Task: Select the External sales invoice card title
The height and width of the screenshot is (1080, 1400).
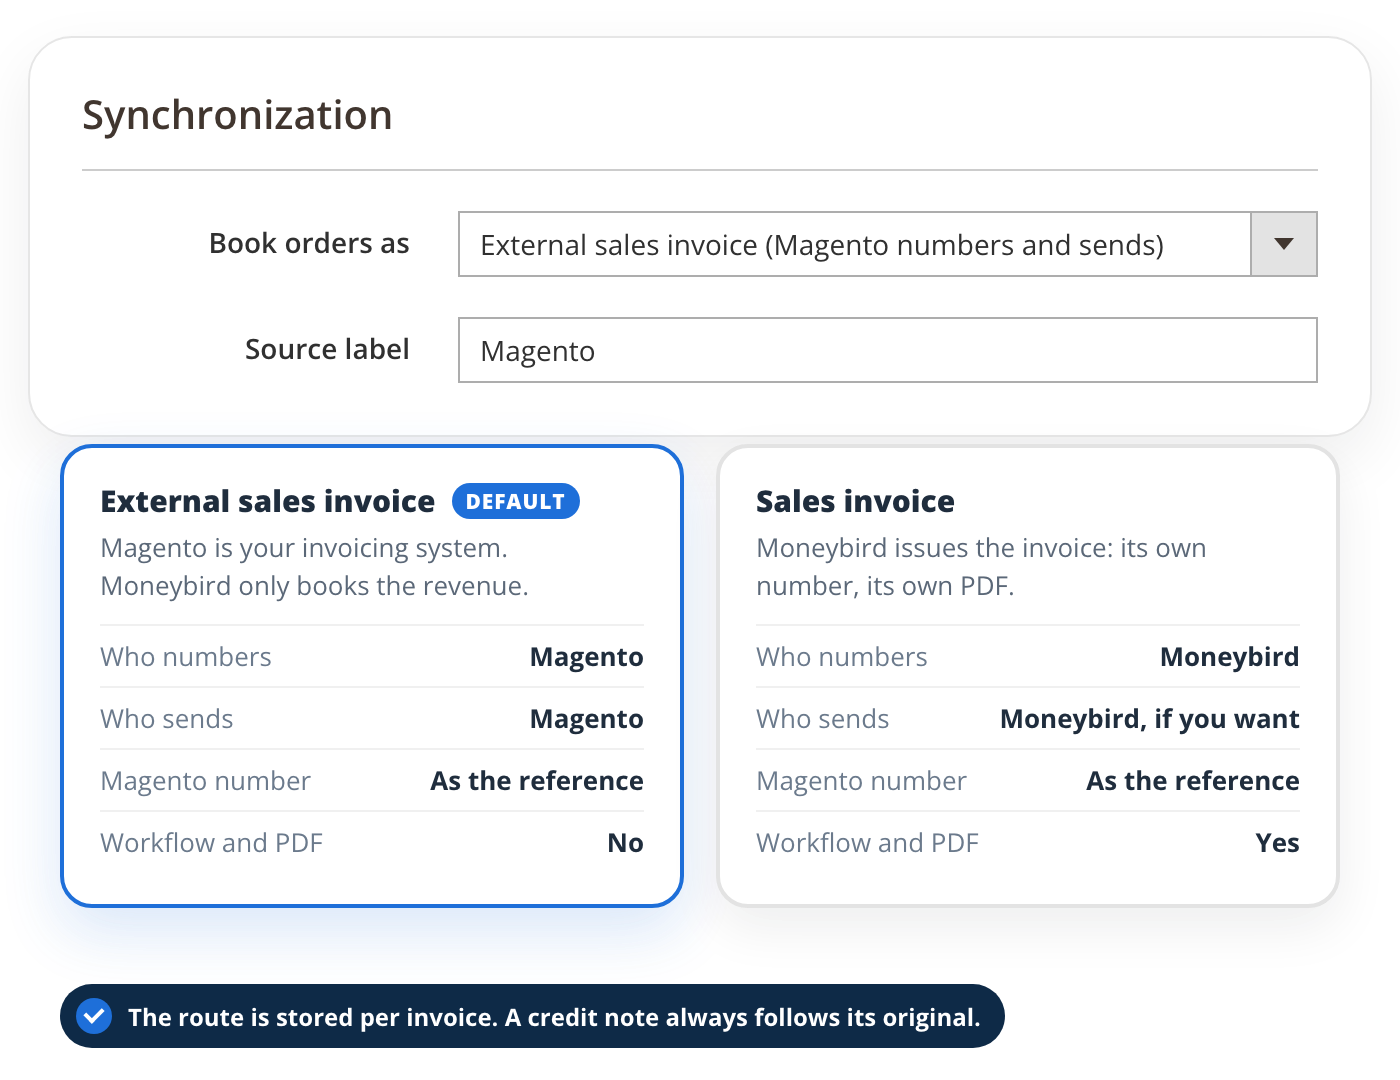Action: tap(268, 501)
